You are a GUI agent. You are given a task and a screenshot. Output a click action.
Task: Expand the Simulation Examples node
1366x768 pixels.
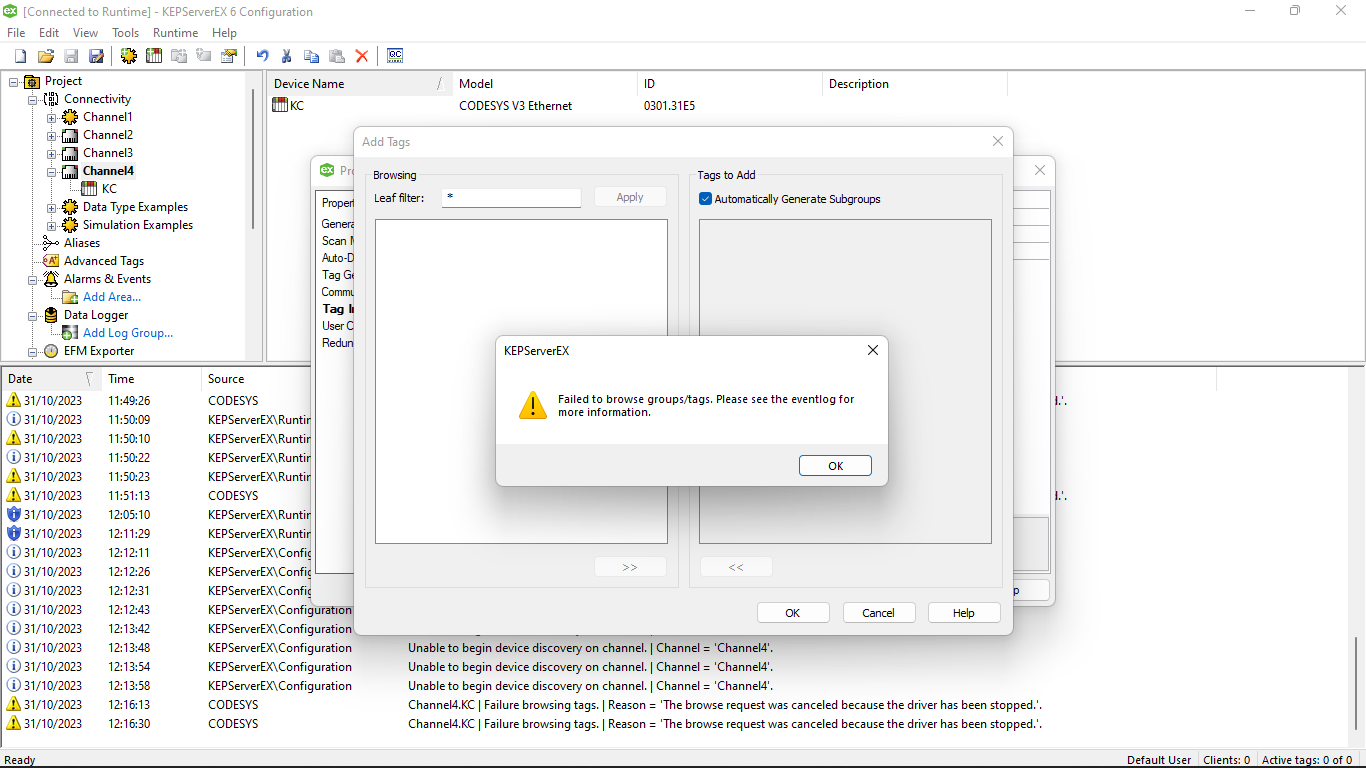click(x=50, y=225)
